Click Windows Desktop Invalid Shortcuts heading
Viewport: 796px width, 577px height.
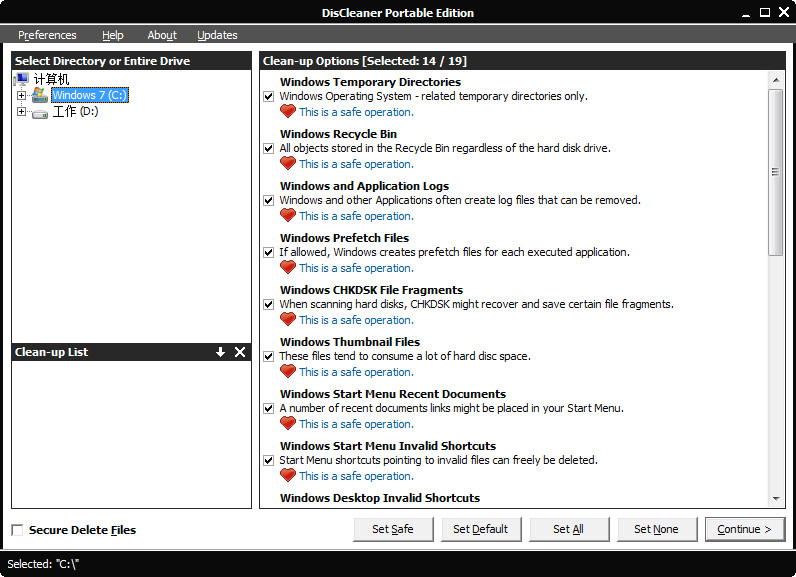click(x=380, y=498)
